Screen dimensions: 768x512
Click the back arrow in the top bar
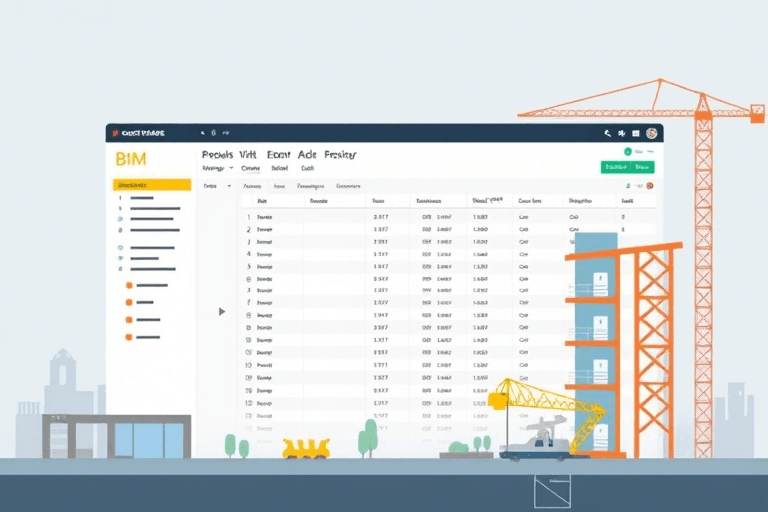point(203,133)
